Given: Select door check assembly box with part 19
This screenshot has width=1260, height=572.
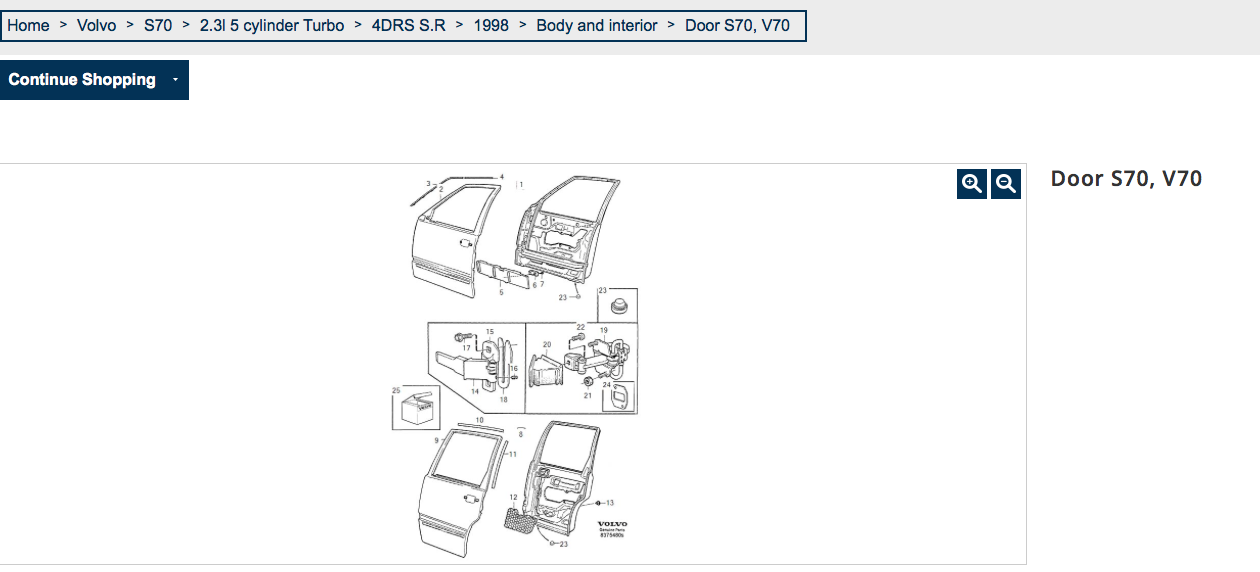Looking at the screenshot, I should point(582,367).
